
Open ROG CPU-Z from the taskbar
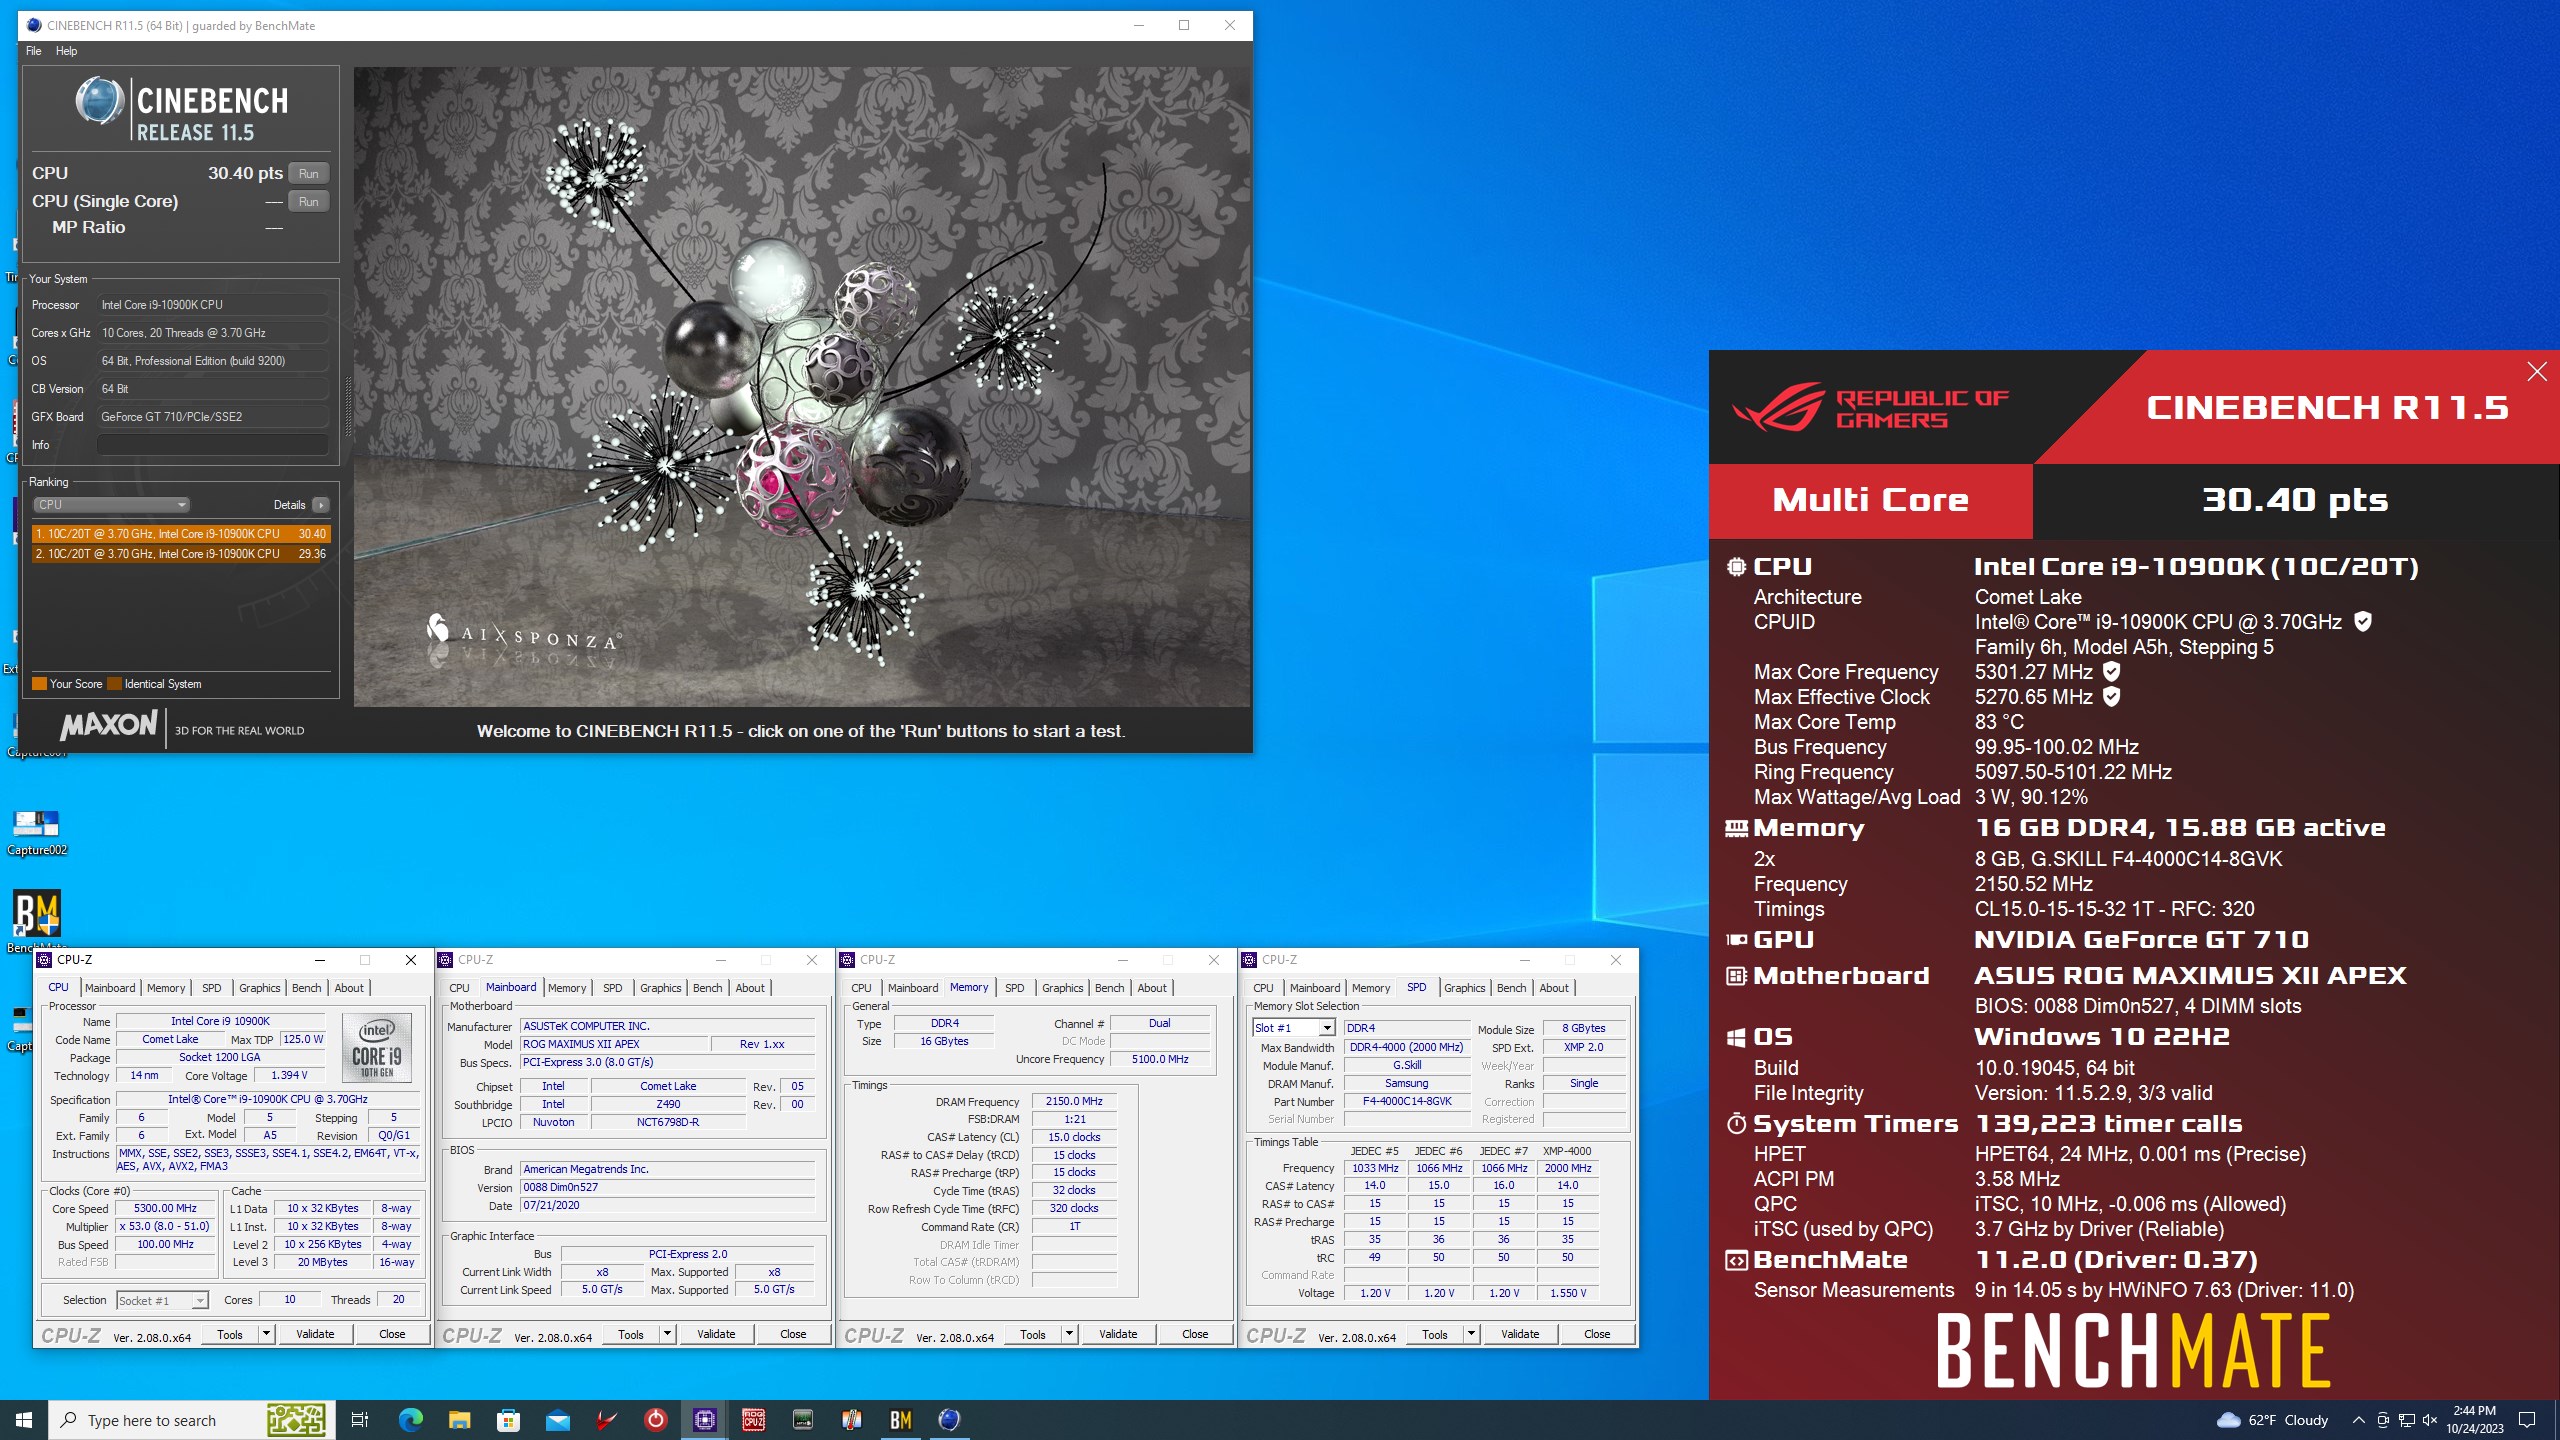[754, 1420]
